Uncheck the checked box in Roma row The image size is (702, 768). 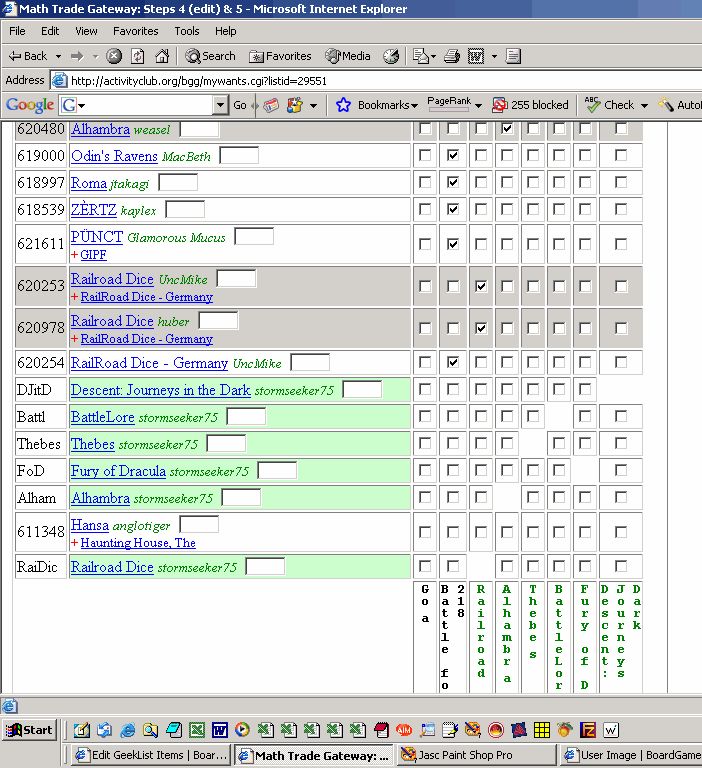coord(453,183)
